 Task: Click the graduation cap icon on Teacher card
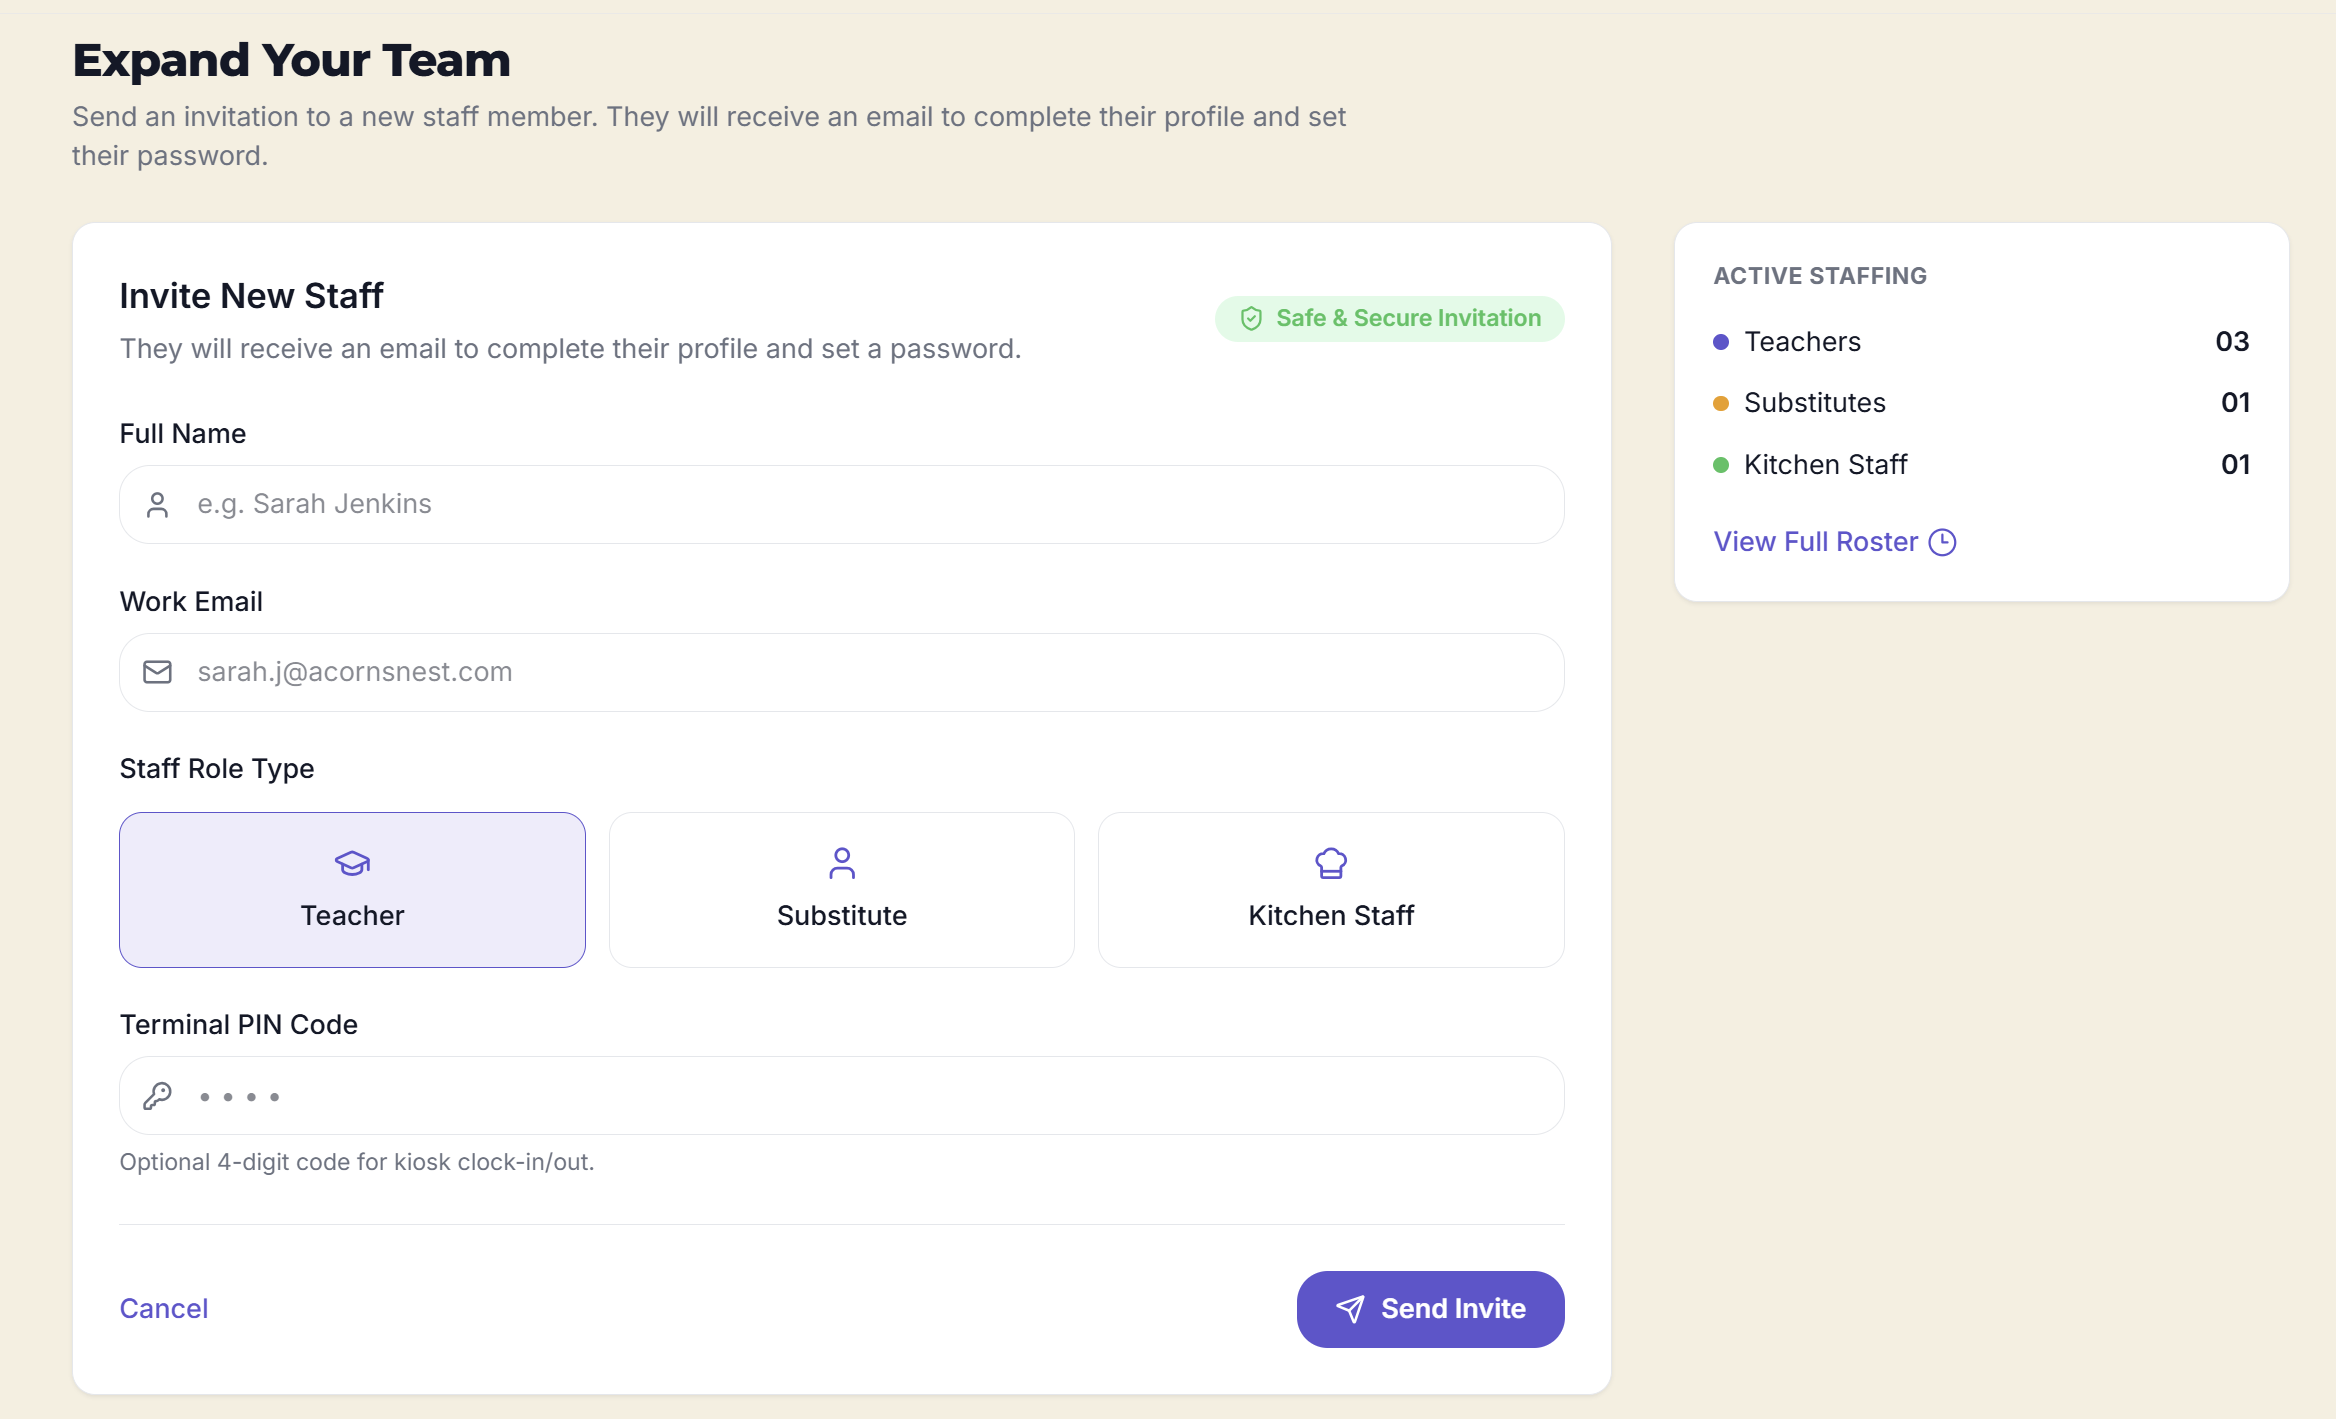pyautogui.click(x=352, y=863)
